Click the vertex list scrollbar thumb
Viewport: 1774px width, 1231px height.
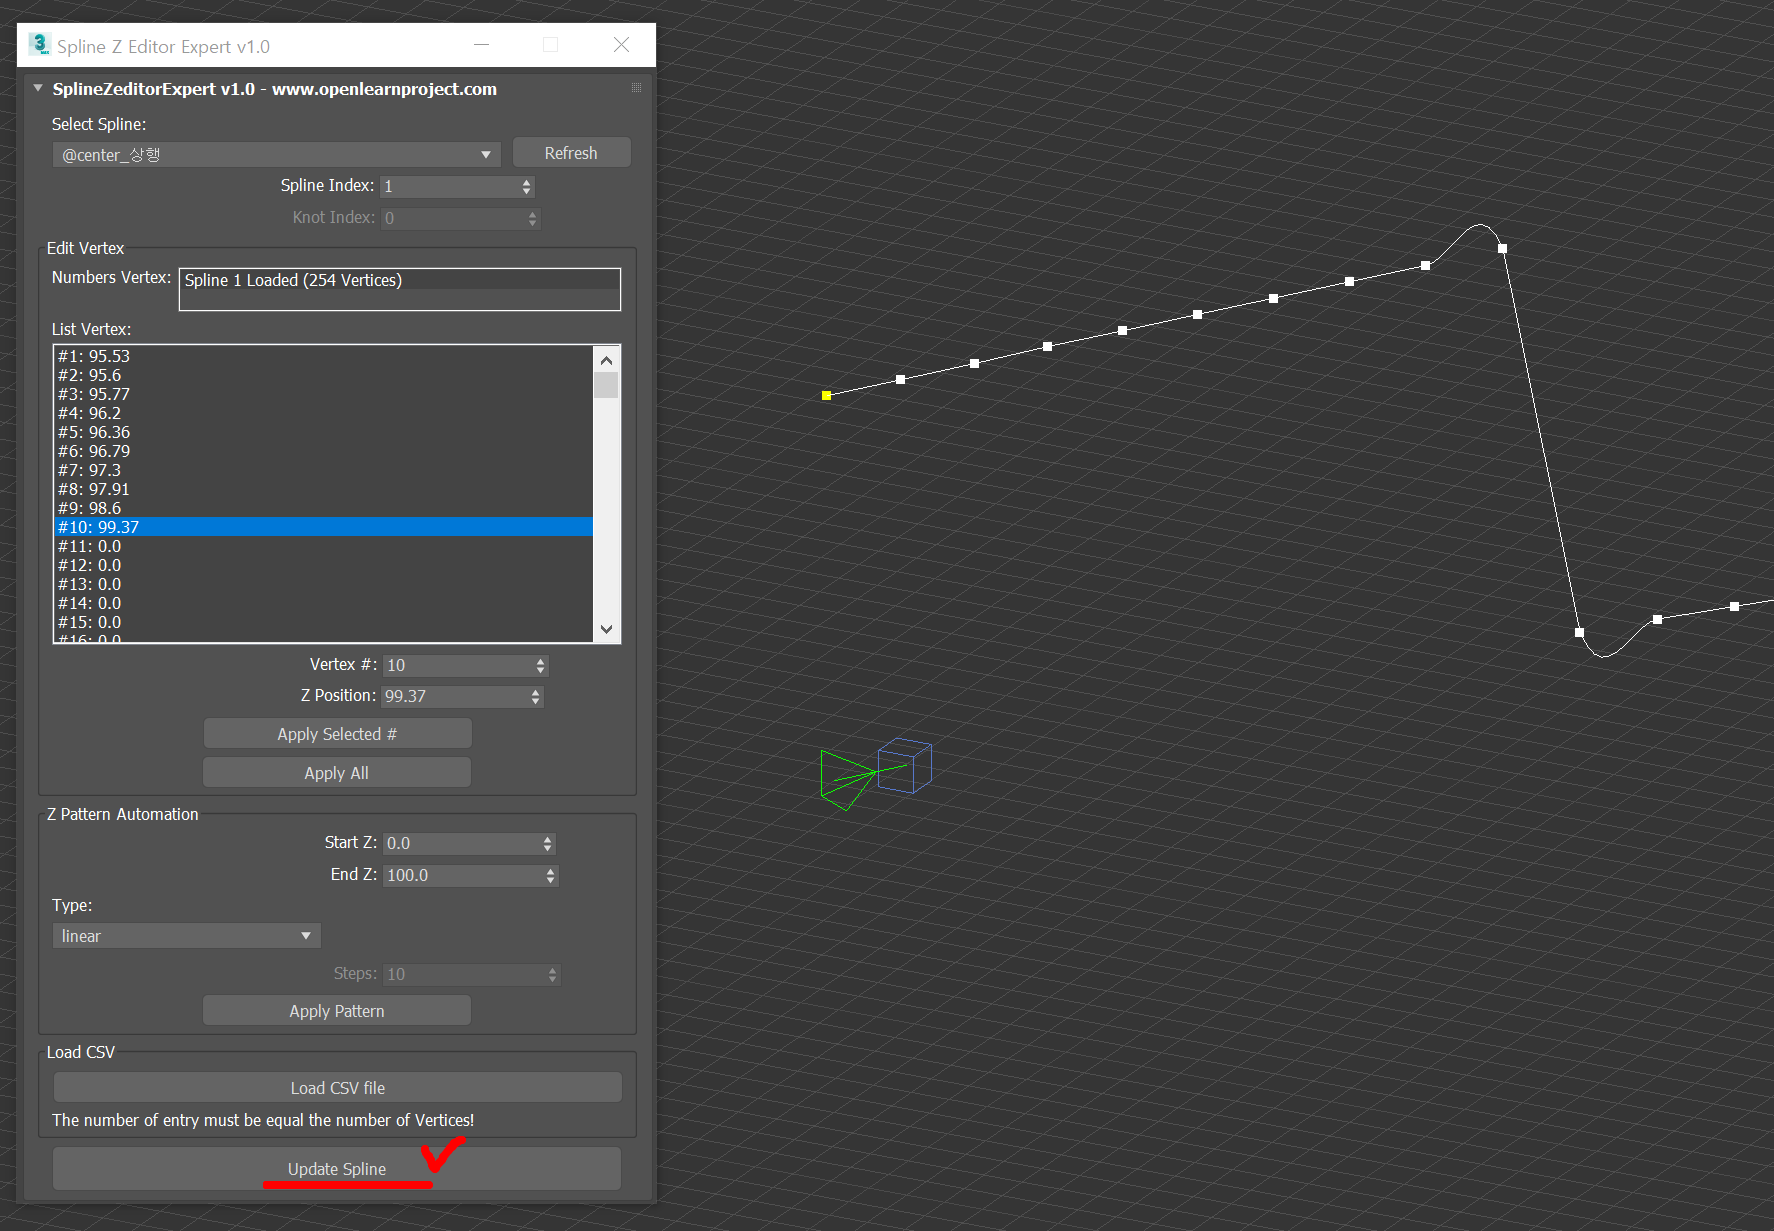click(606, 385)
